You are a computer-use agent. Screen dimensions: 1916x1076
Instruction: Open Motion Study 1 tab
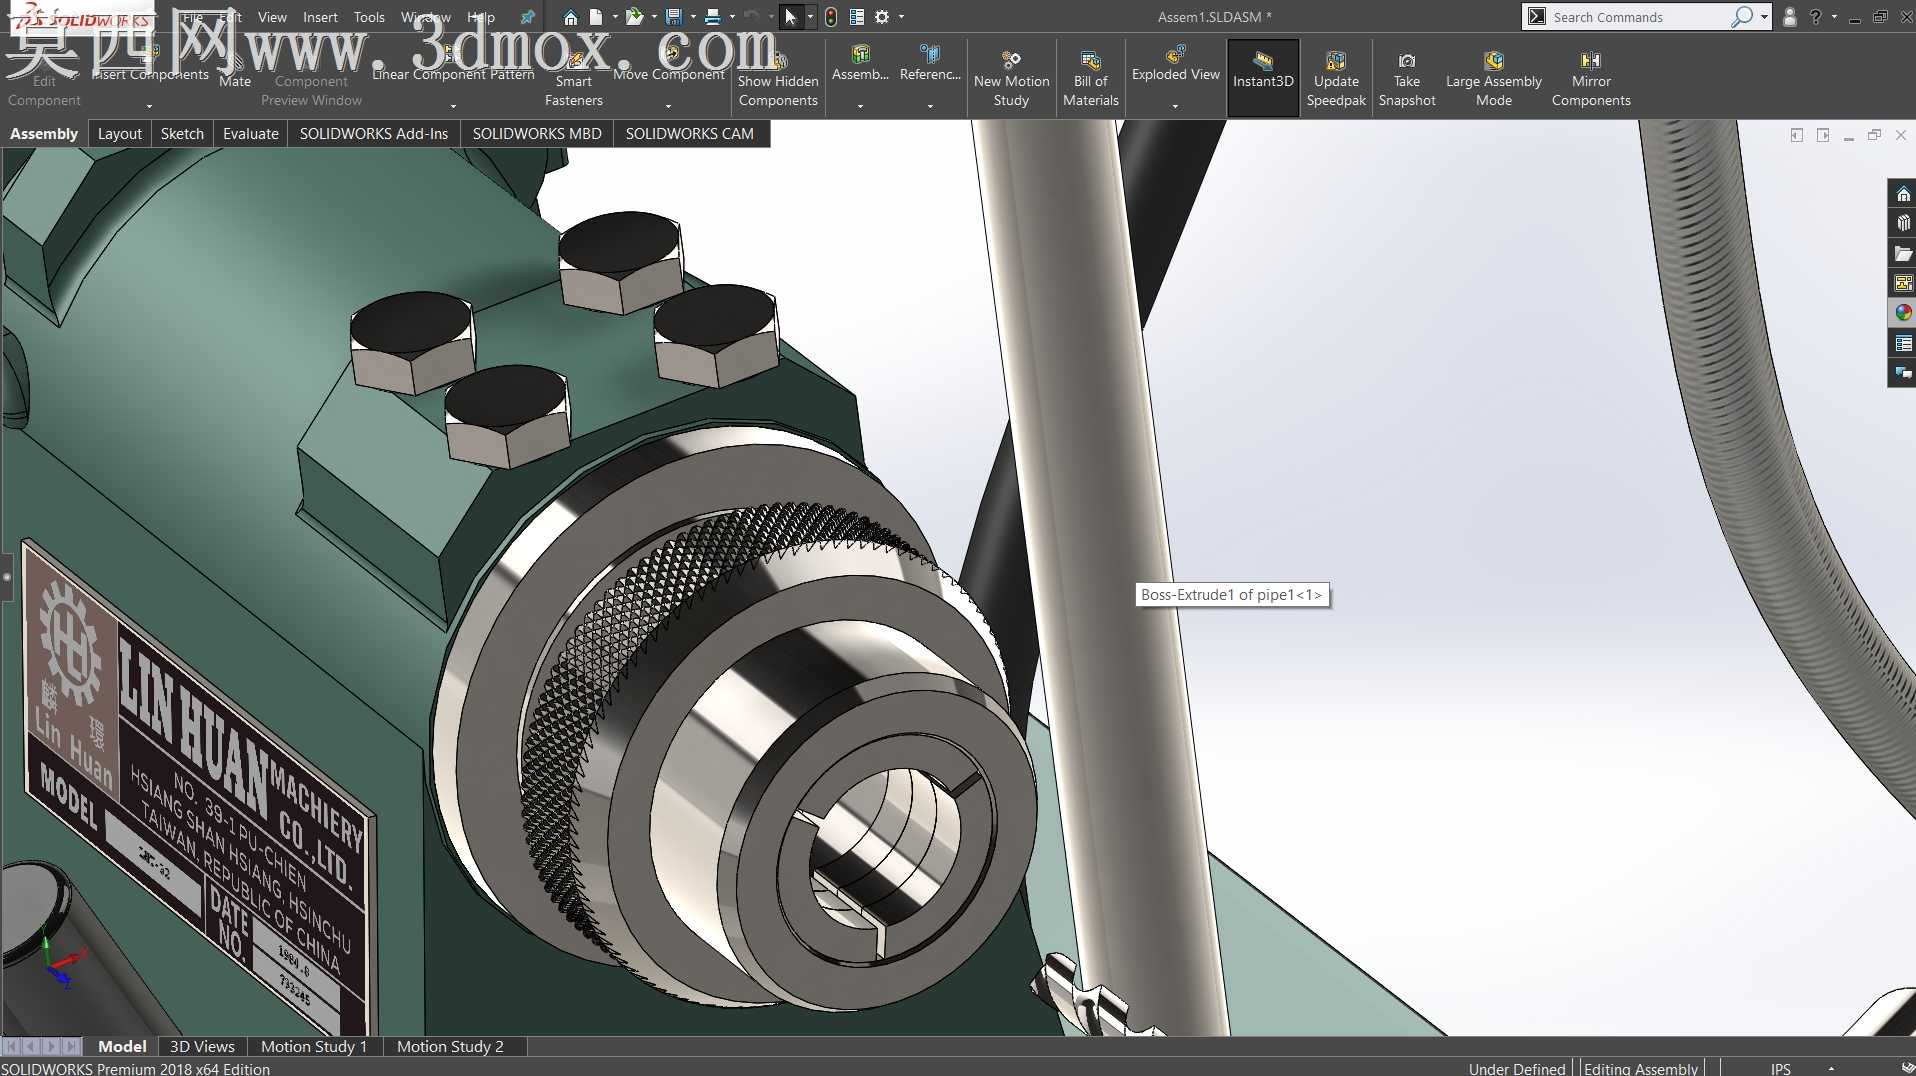(314, 1046)
